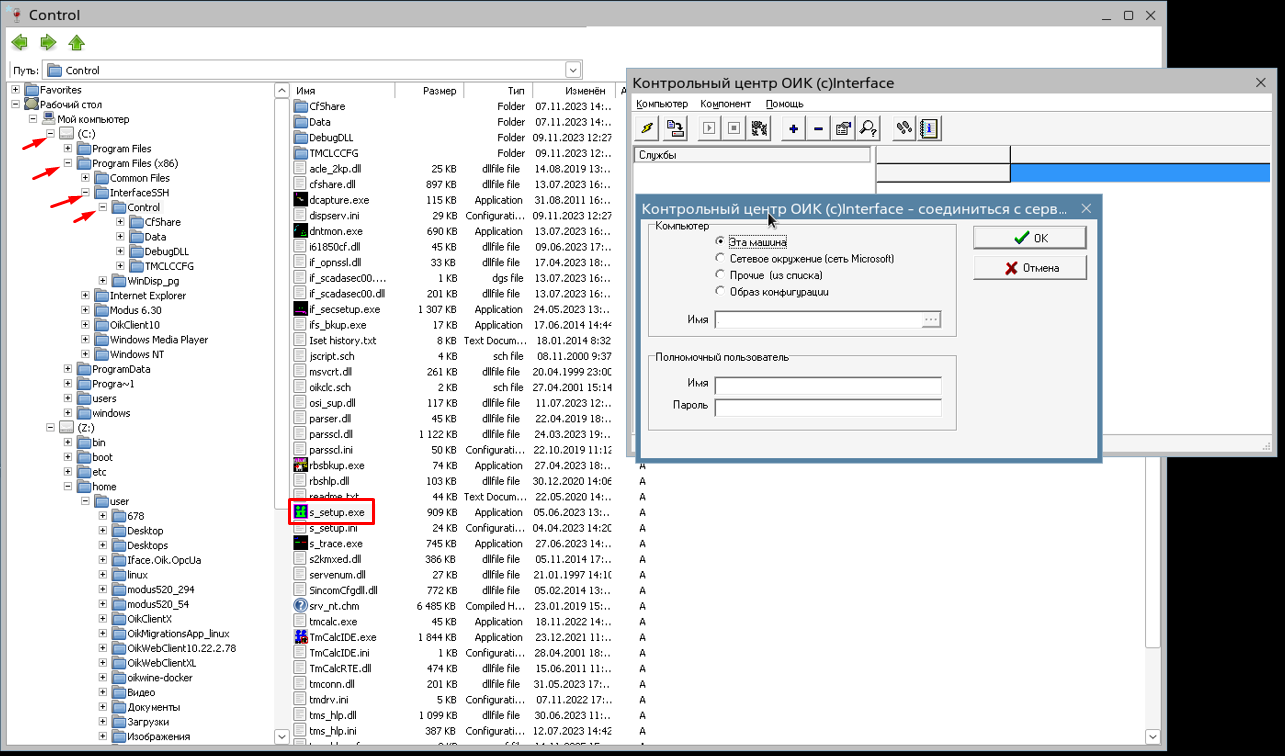This screenshot has height=756, width=1285.
Task: Choose "Сетевое окружение (сеть Microsoft)" option
Action: pos(719,259)
